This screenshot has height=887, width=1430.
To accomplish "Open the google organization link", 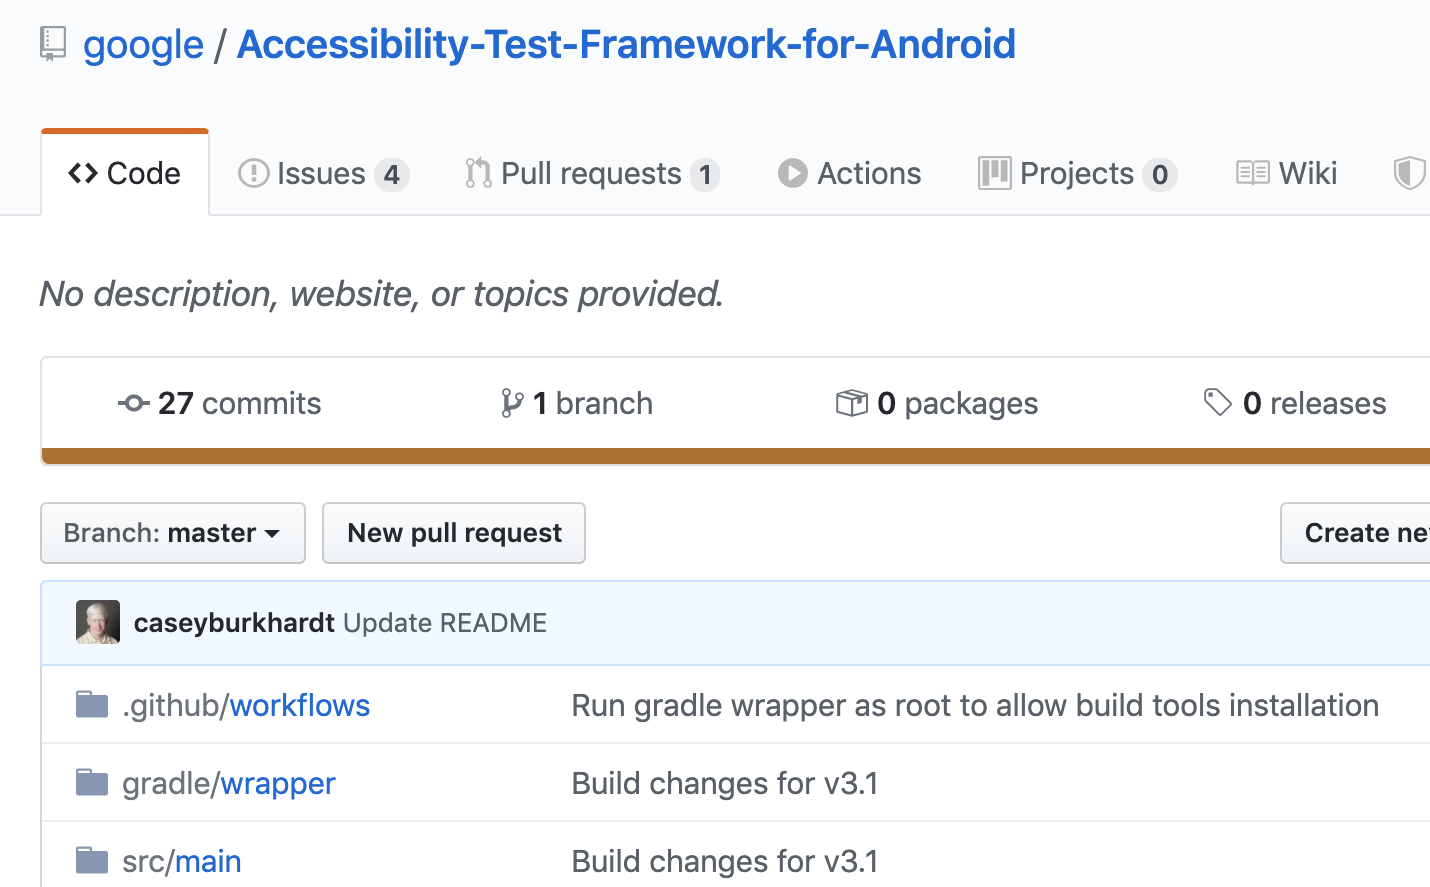I will (143, 43).
